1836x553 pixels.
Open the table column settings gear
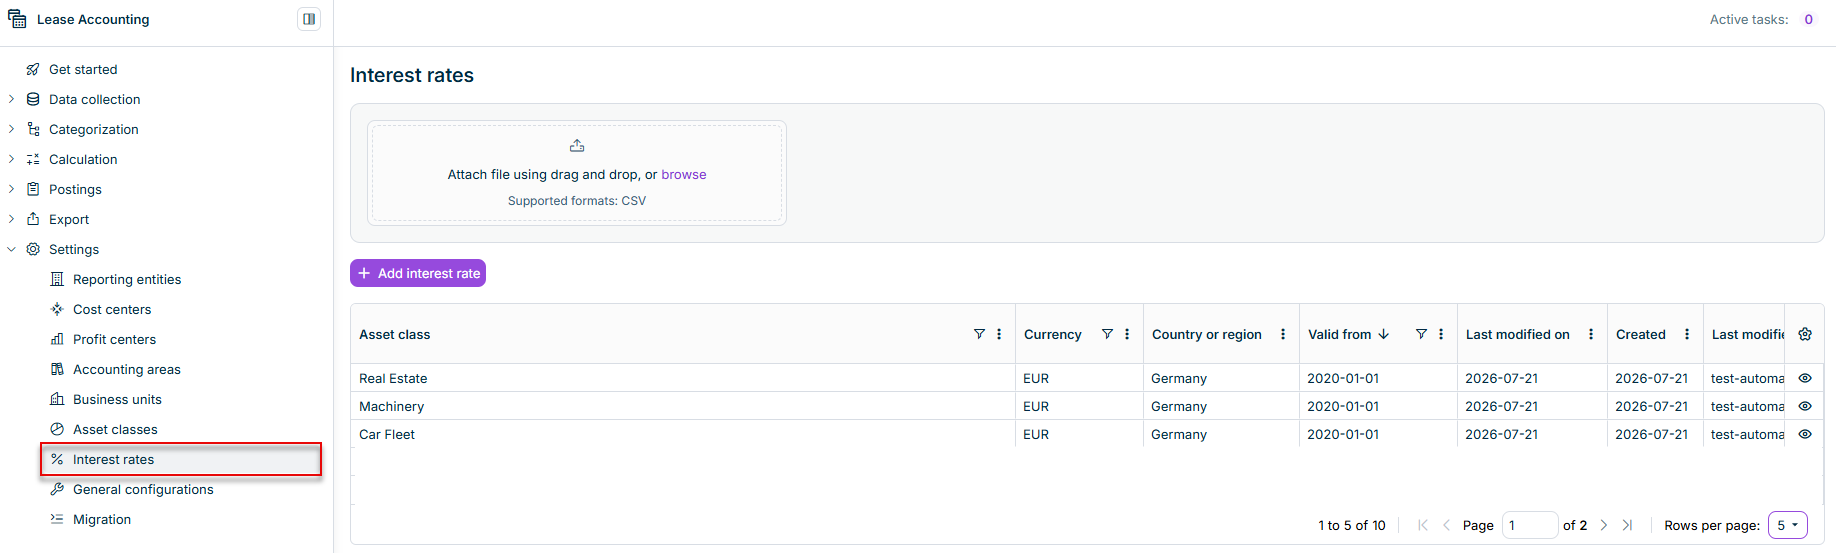coord(1805,334)
